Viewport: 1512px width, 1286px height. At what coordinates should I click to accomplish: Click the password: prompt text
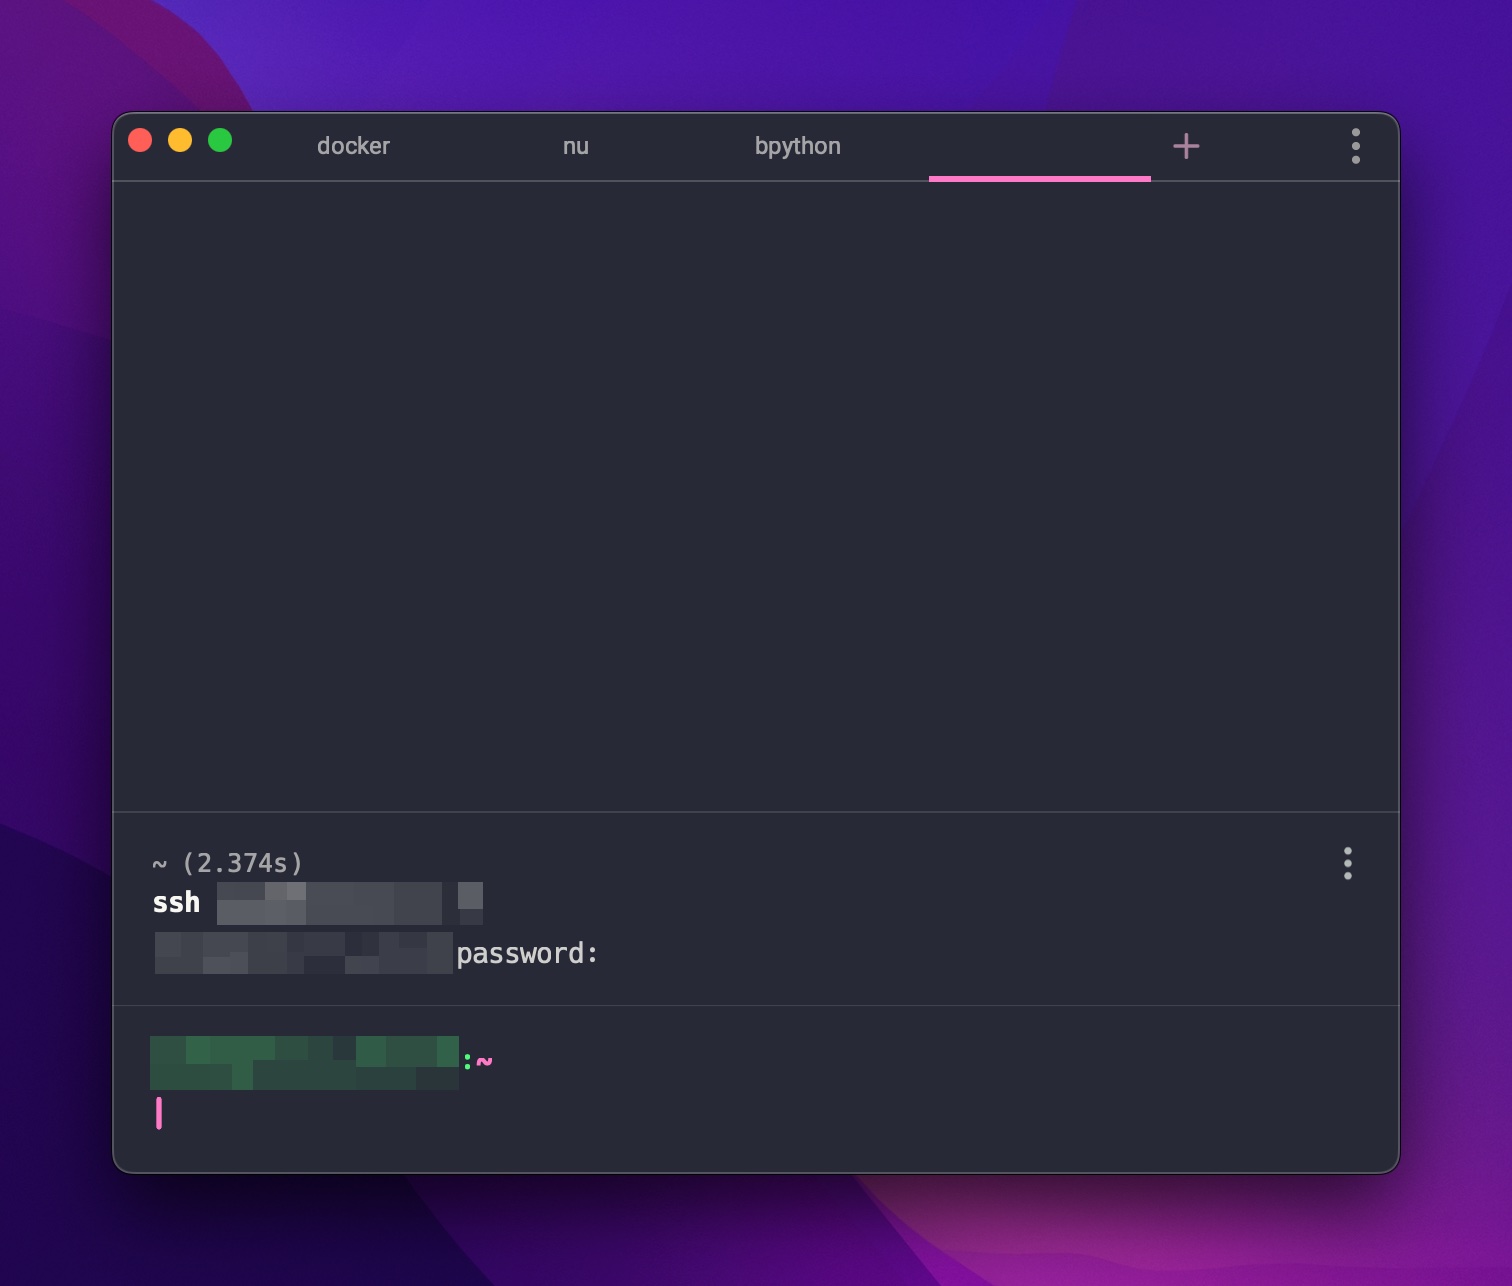click(527, 953)
